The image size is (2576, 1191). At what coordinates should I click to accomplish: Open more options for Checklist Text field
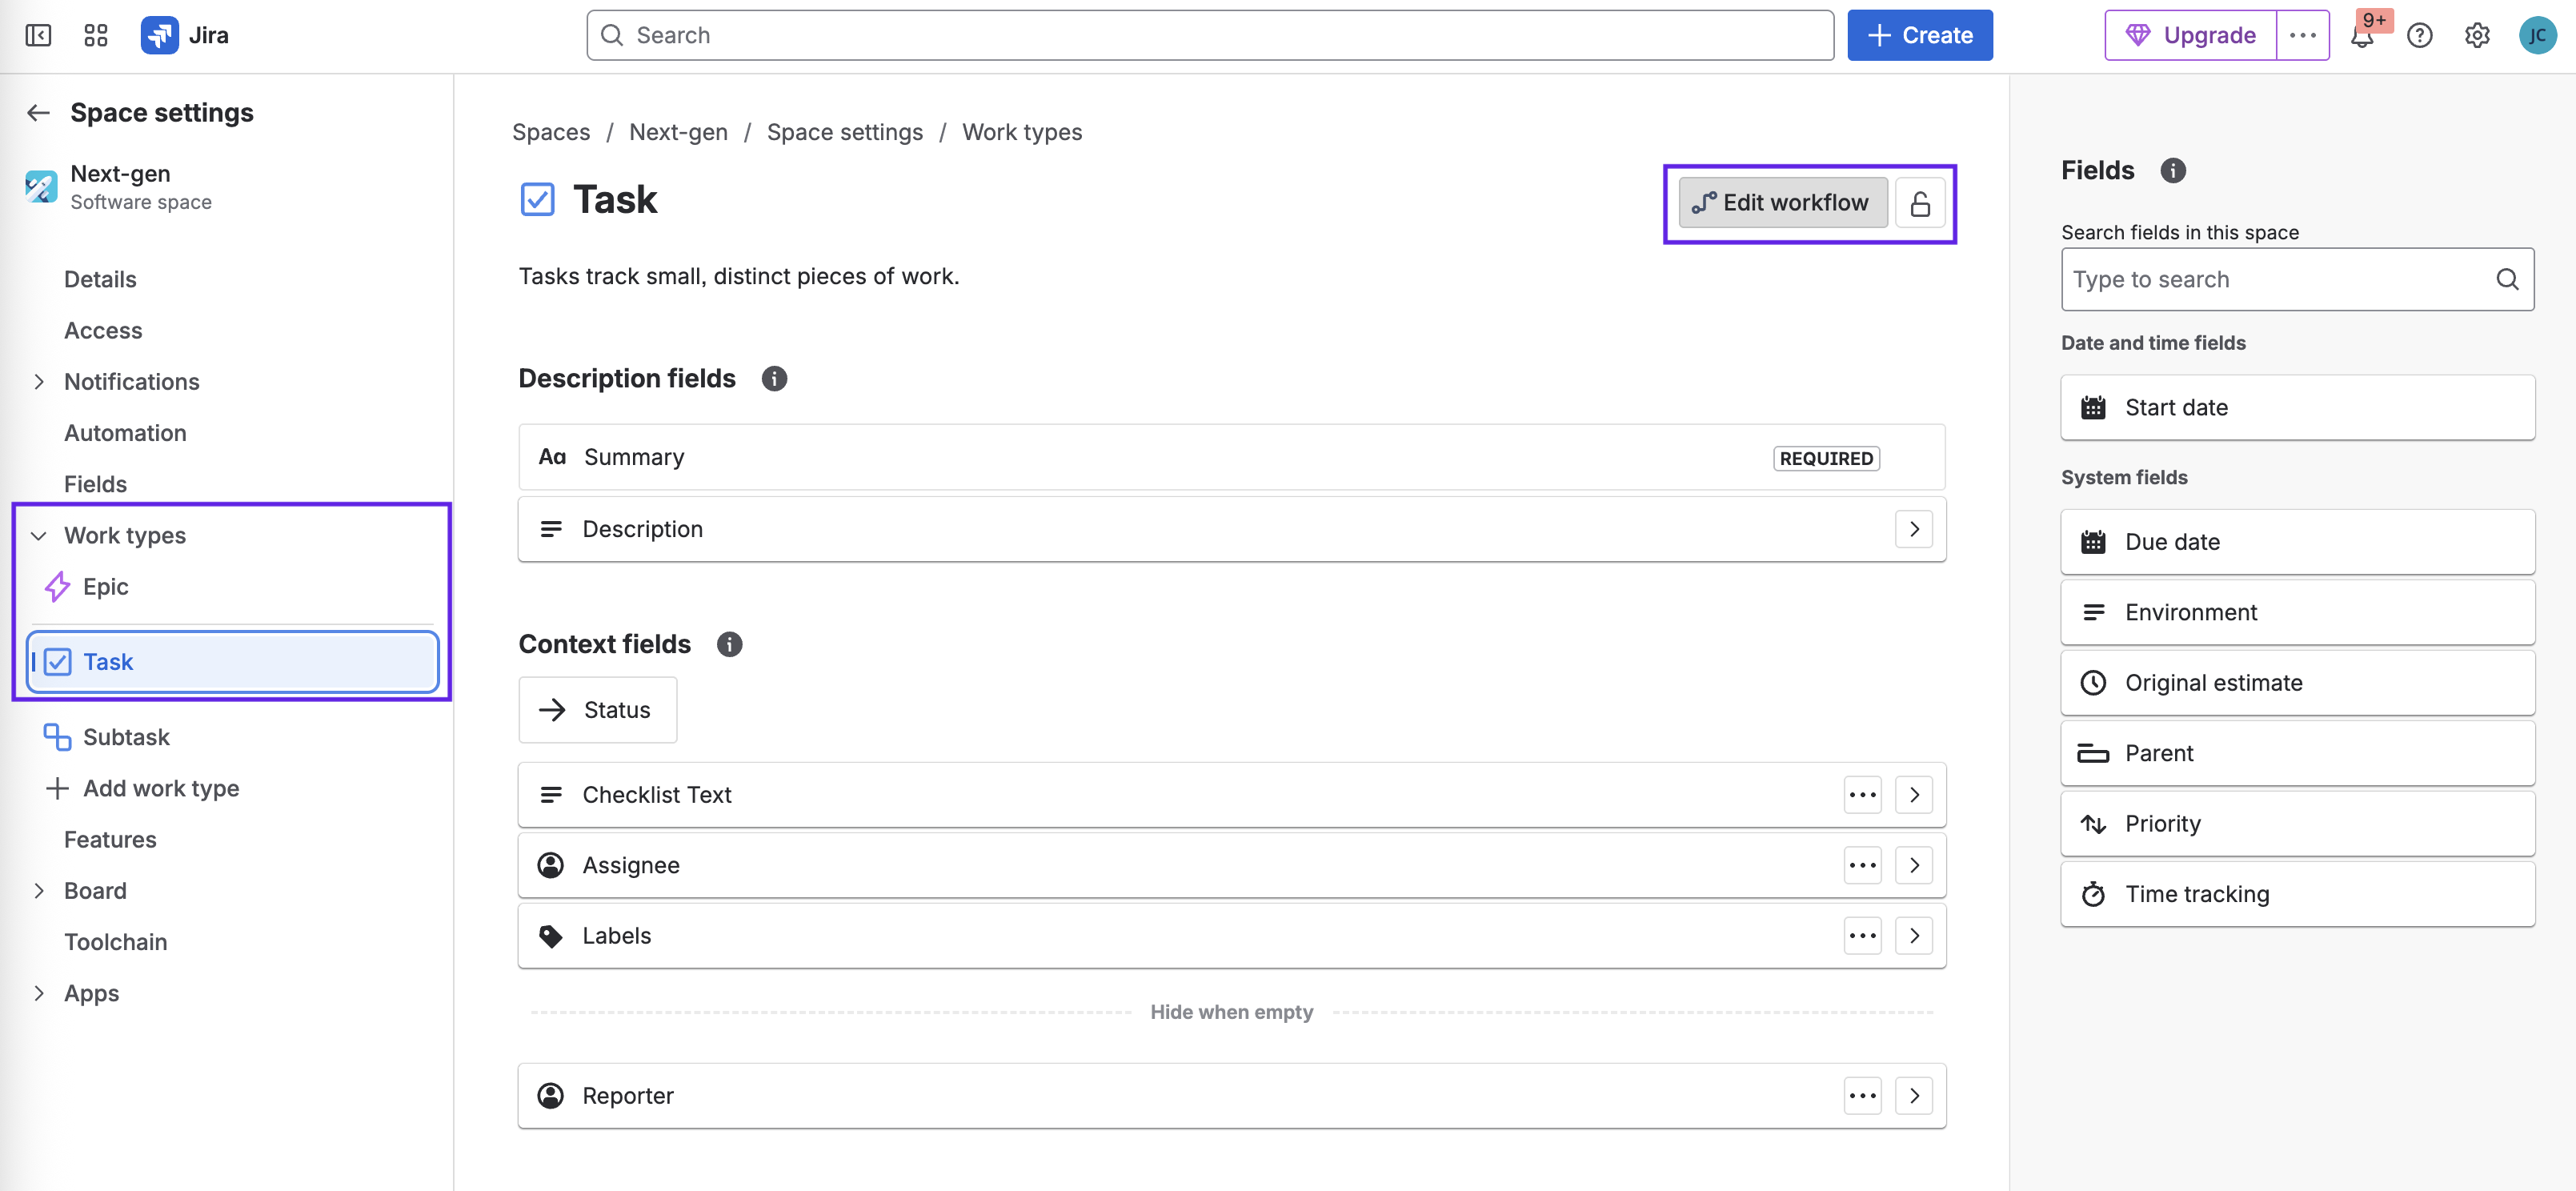[x=1862, y=795]
